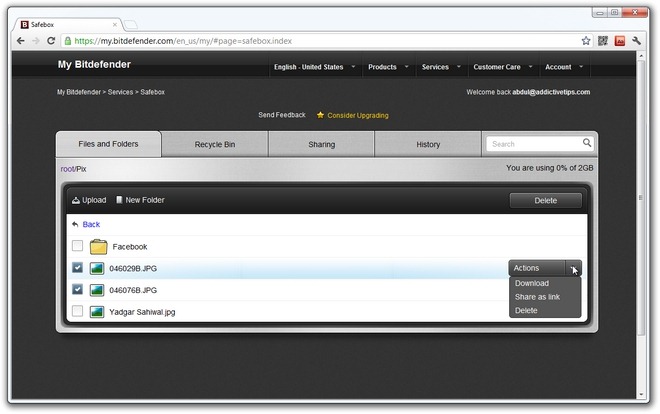Click the Actions button label
Image resolution: width=660 pixels, height=414 pixels.
pyautogui.click(x=526, y=268)
